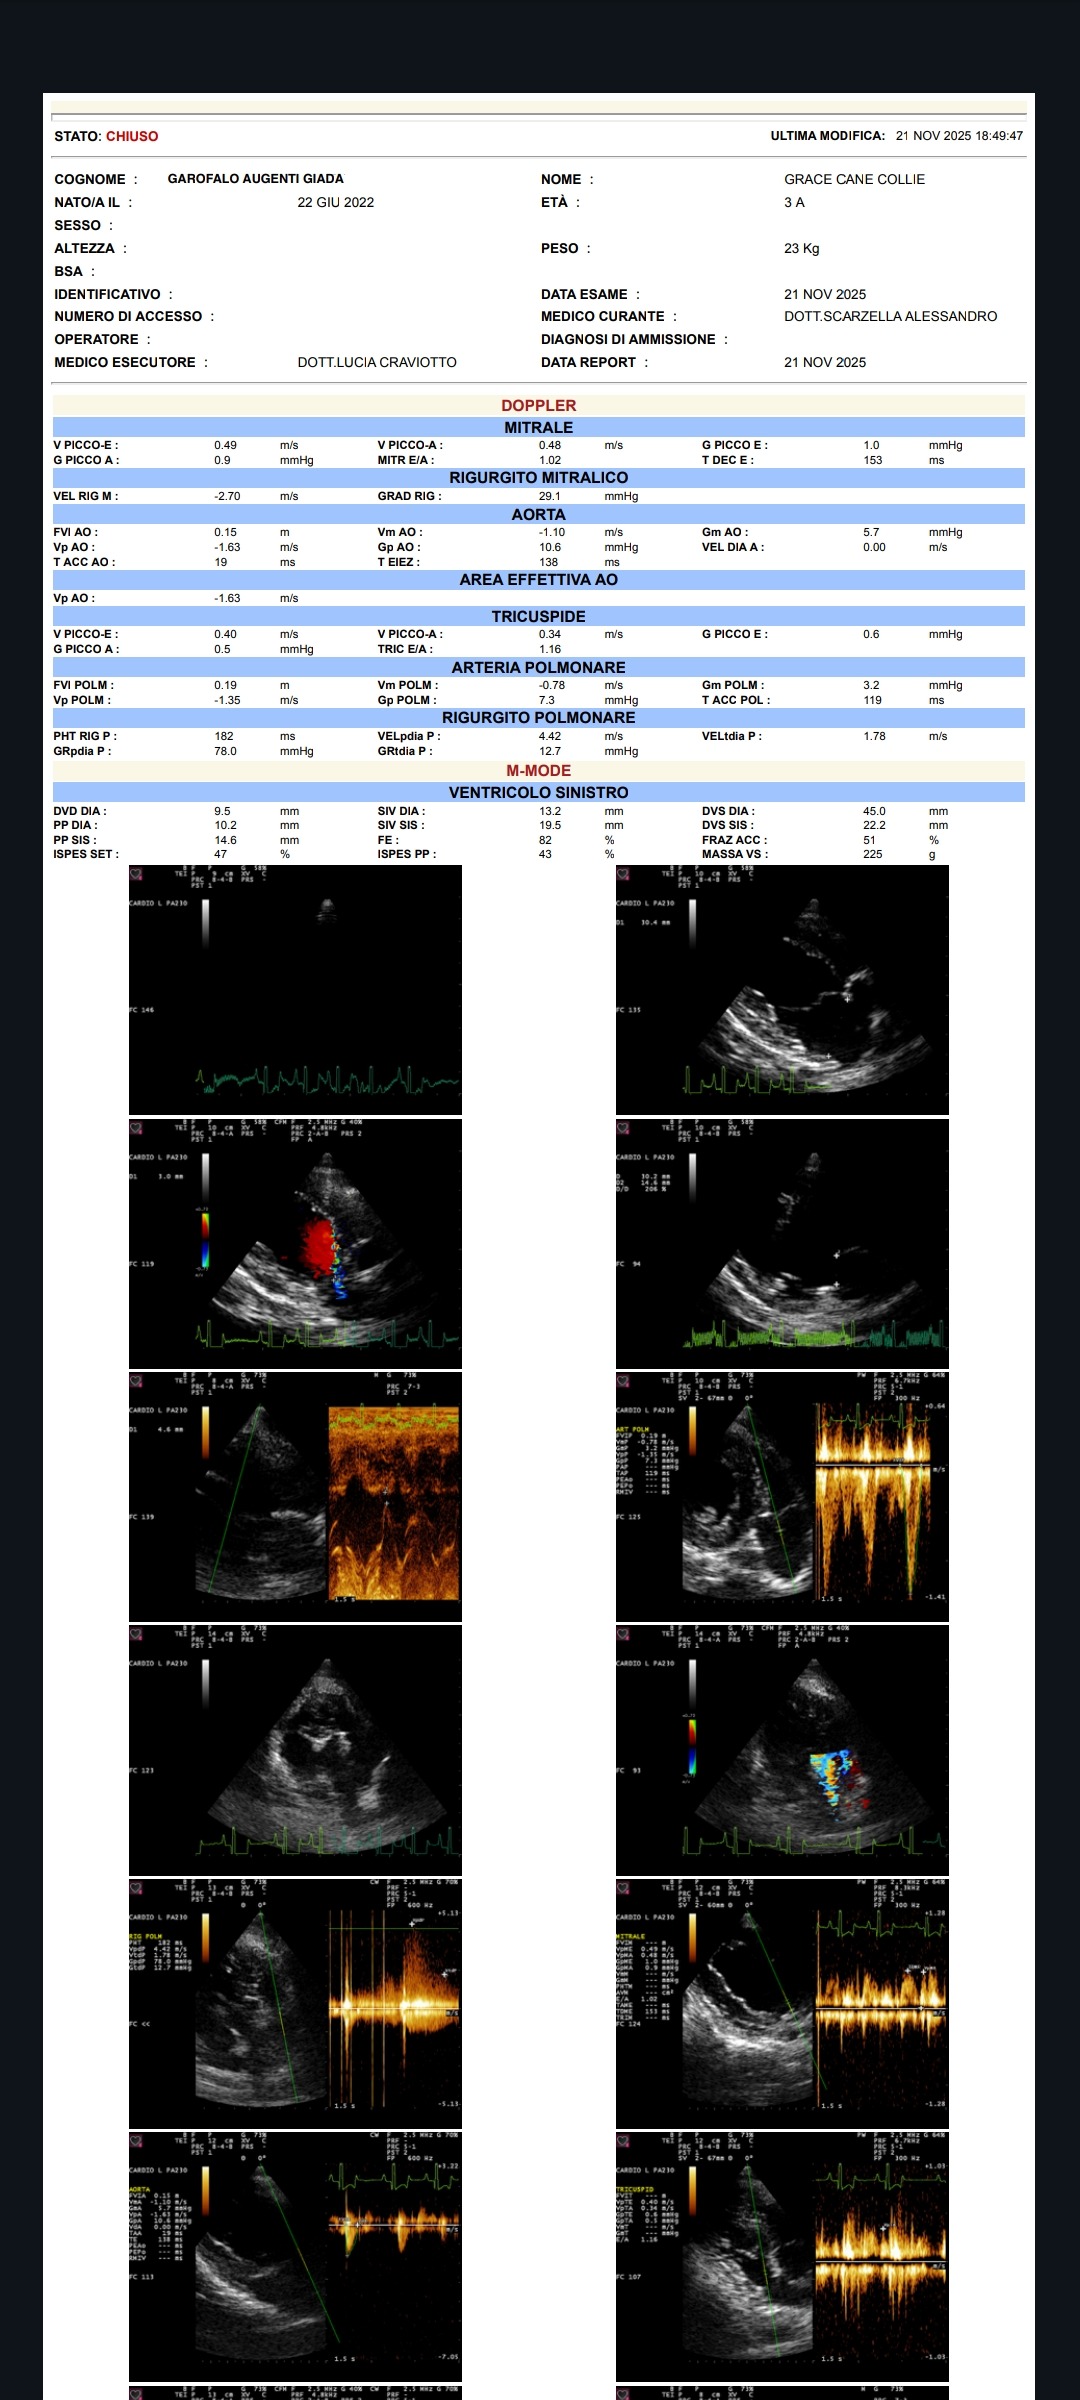Click the VELpdia P value 4.42
Image resolution: width=1080 pixels, height=2400 pixels.
point(550,736)
